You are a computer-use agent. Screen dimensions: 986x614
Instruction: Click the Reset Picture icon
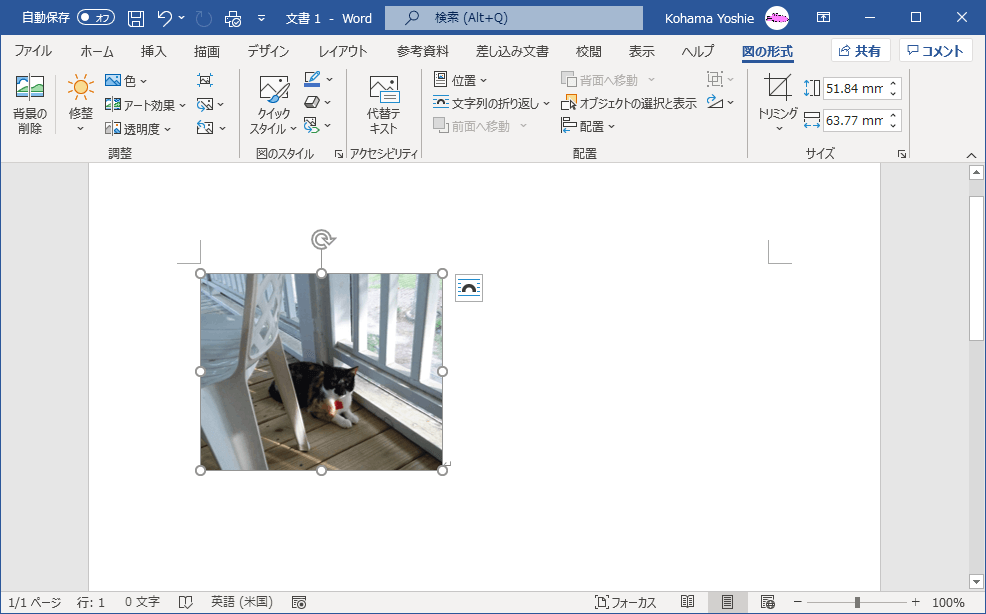click(205, 128)
